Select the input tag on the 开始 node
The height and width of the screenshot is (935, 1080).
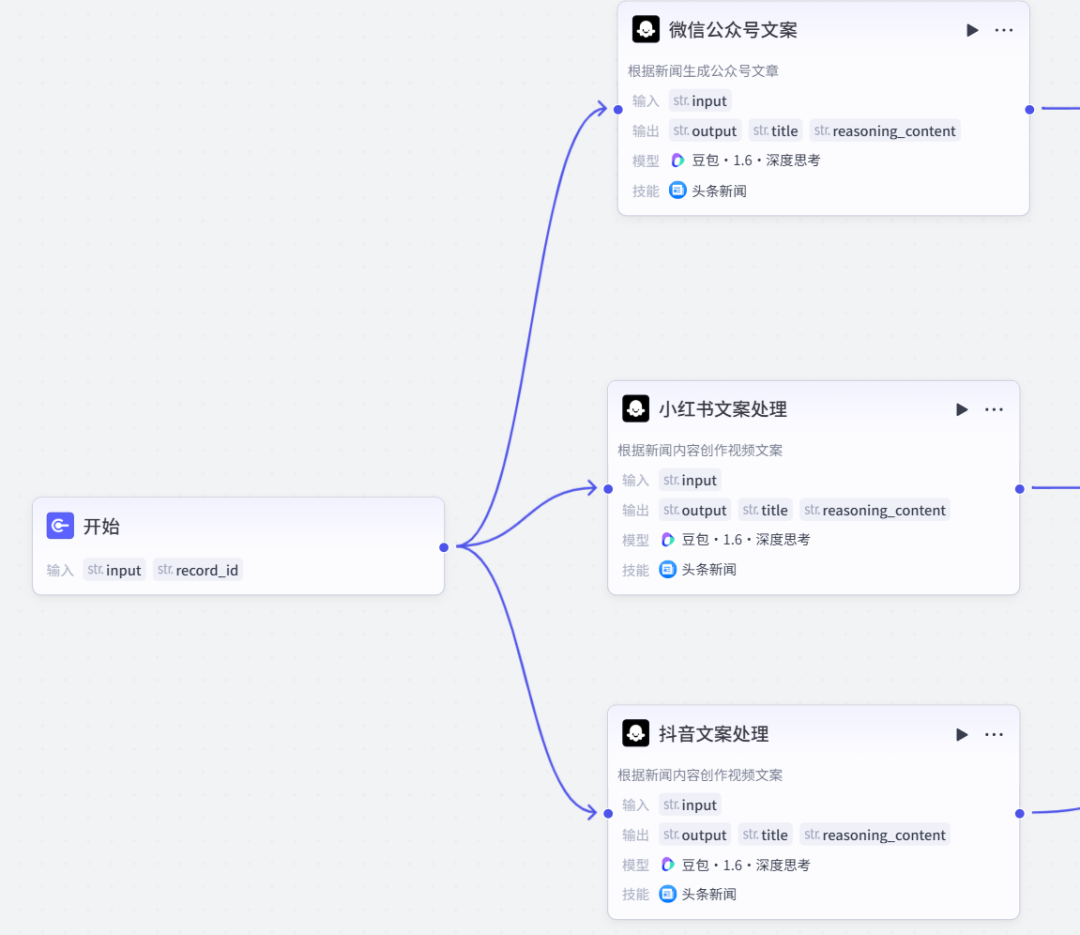pyautogui.click(x=114, y=569)
